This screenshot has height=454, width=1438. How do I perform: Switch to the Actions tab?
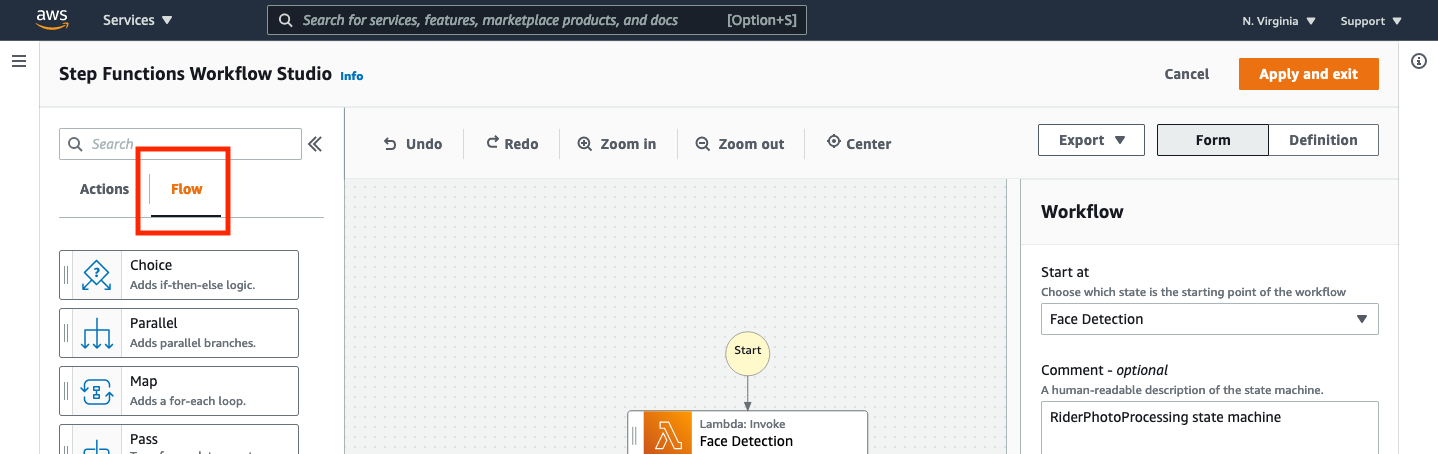(104, 189)
